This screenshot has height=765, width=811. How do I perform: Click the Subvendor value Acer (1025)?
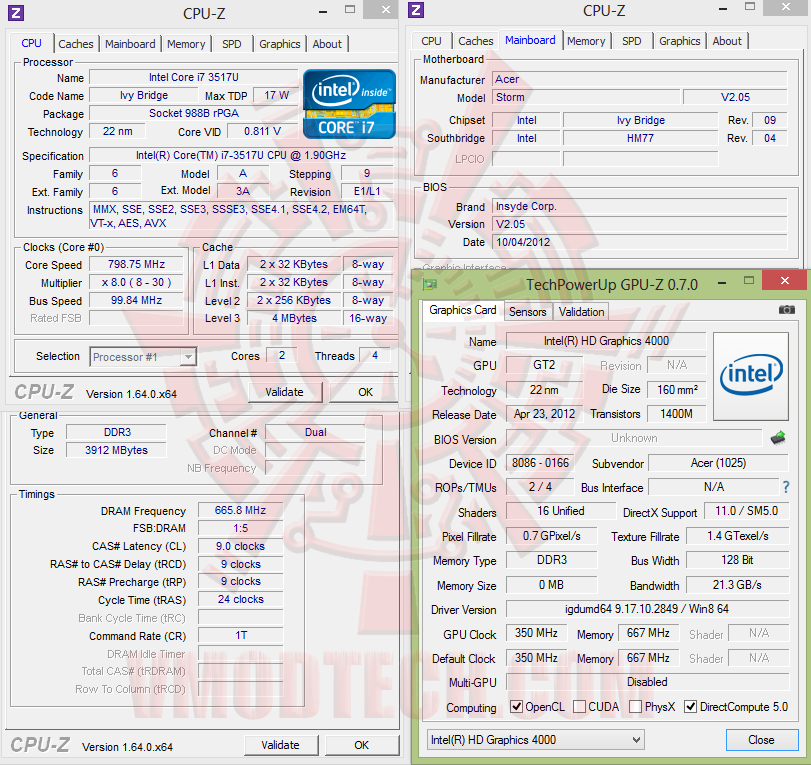718,463
